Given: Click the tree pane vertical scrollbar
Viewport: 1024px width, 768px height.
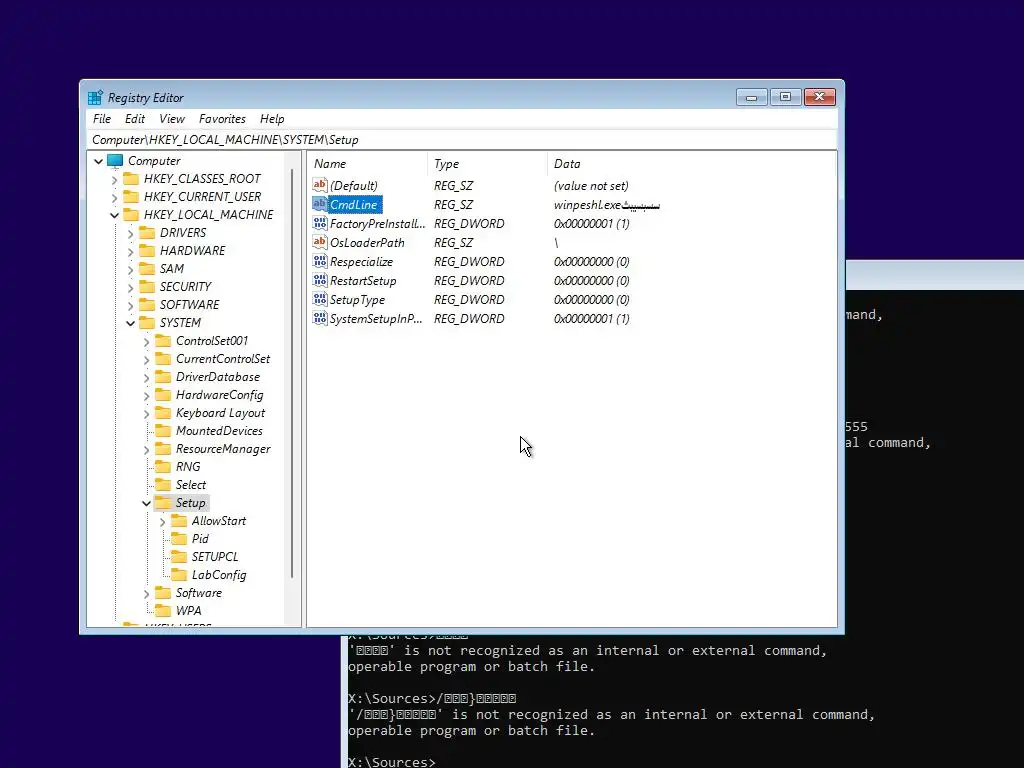Looking at the screenshot, I should coord(291,372).
